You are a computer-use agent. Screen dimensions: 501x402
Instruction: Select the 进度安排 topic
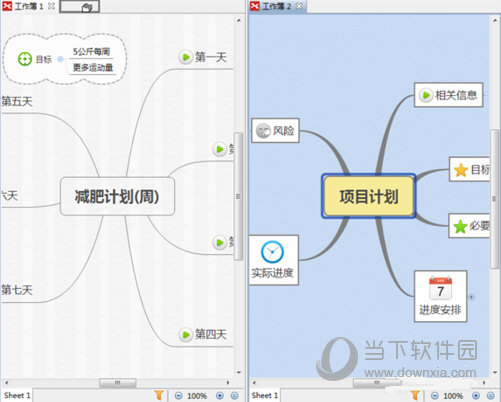click(440, 296)
